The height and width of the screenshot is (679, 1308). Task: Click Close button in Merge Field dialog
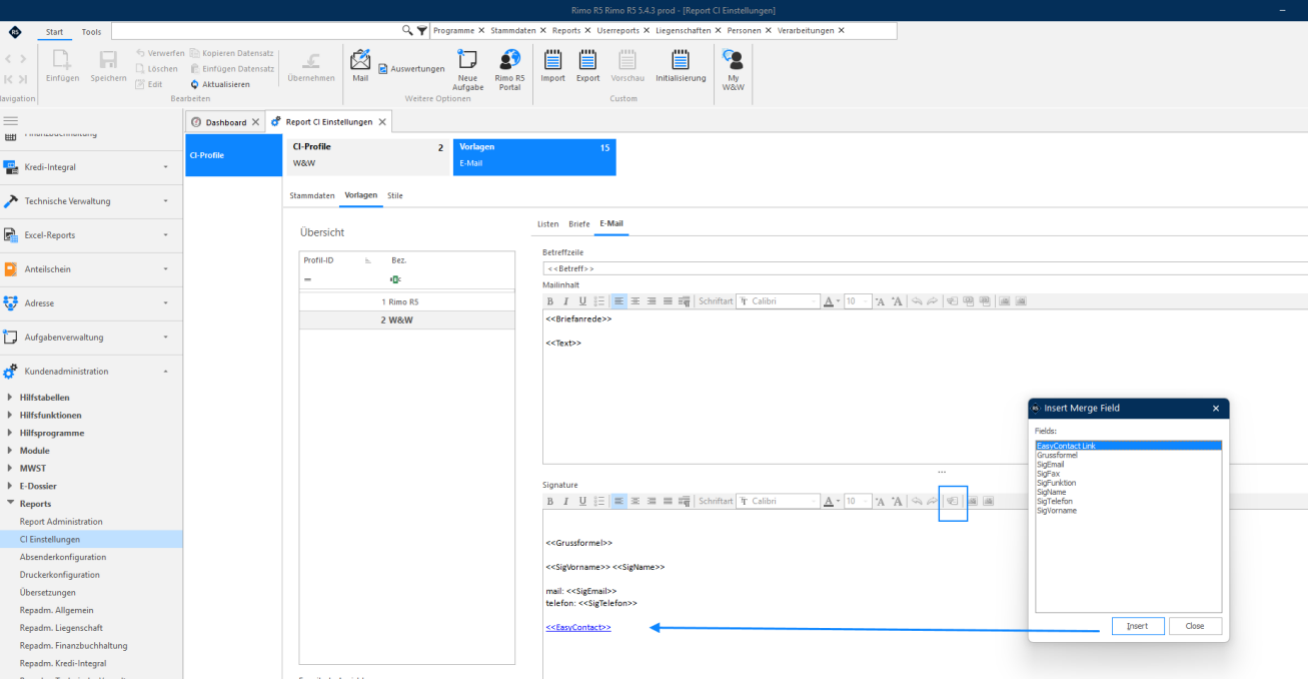click(1195, 626)
